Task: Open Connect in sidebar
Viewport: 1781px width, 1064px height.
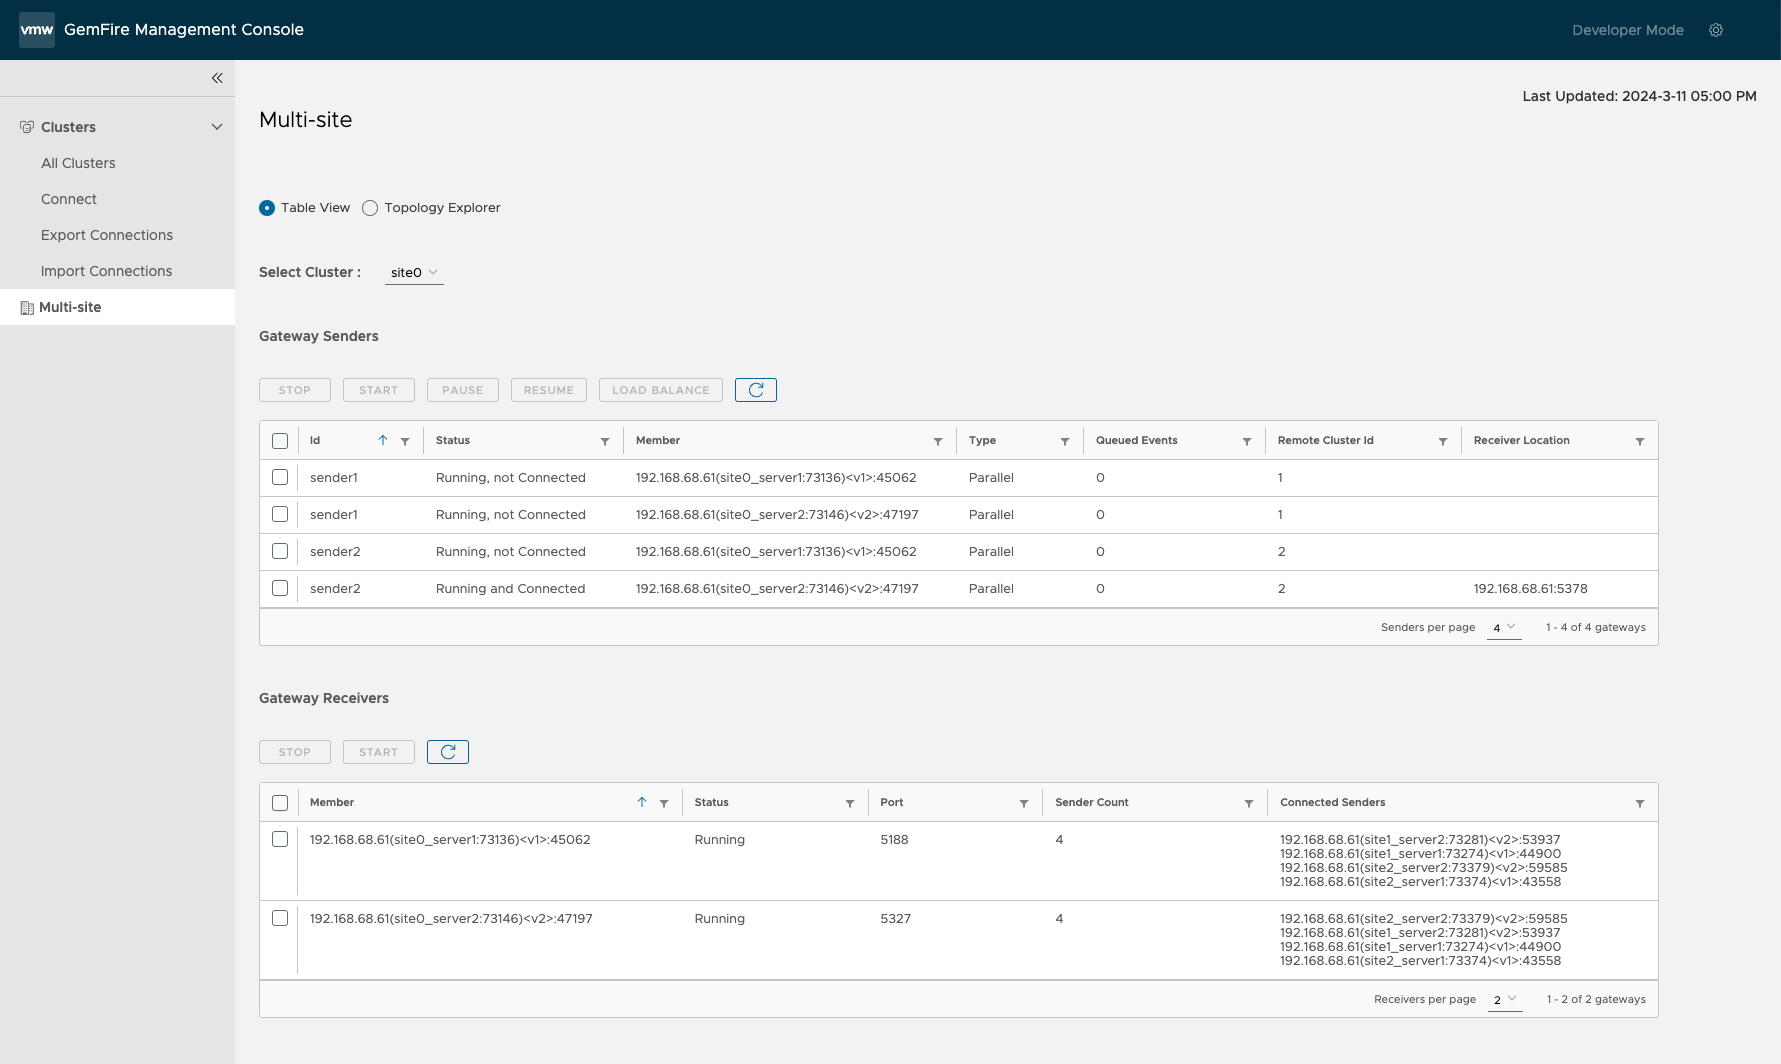Action: click(69, 199)
